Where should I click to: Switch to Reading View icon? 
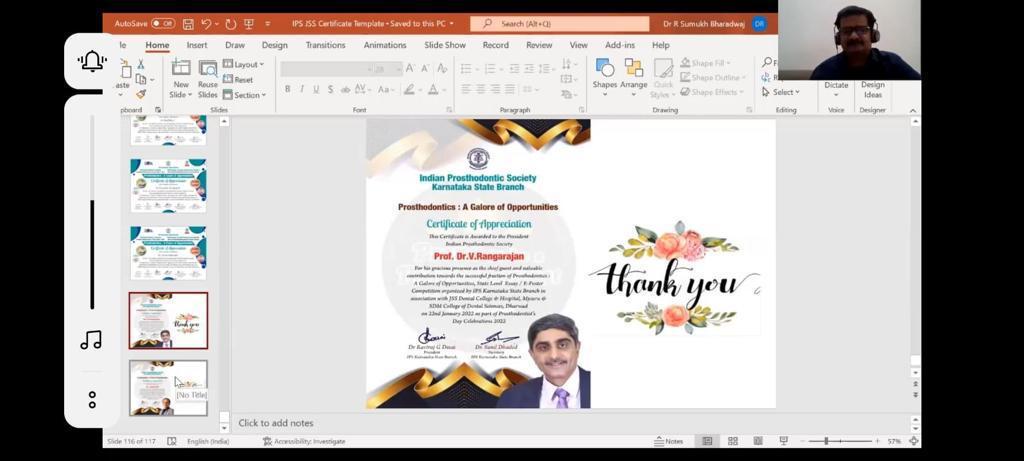click(758, 441)
